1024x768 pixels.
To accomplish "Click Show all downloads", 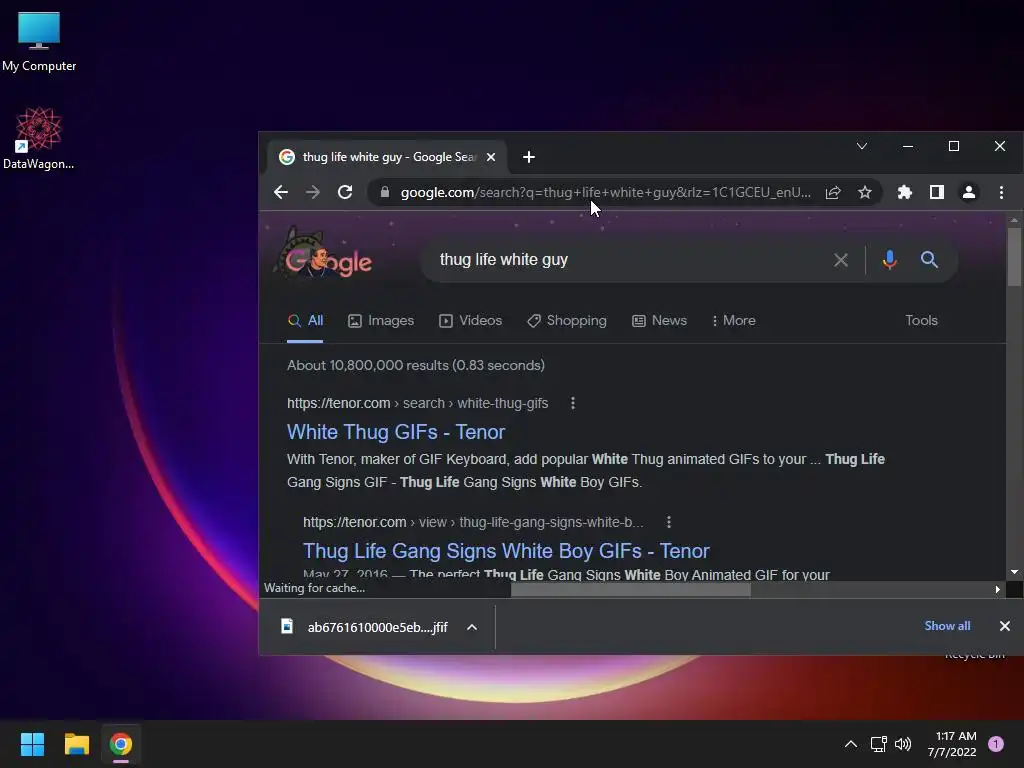I will click(947, 626).
